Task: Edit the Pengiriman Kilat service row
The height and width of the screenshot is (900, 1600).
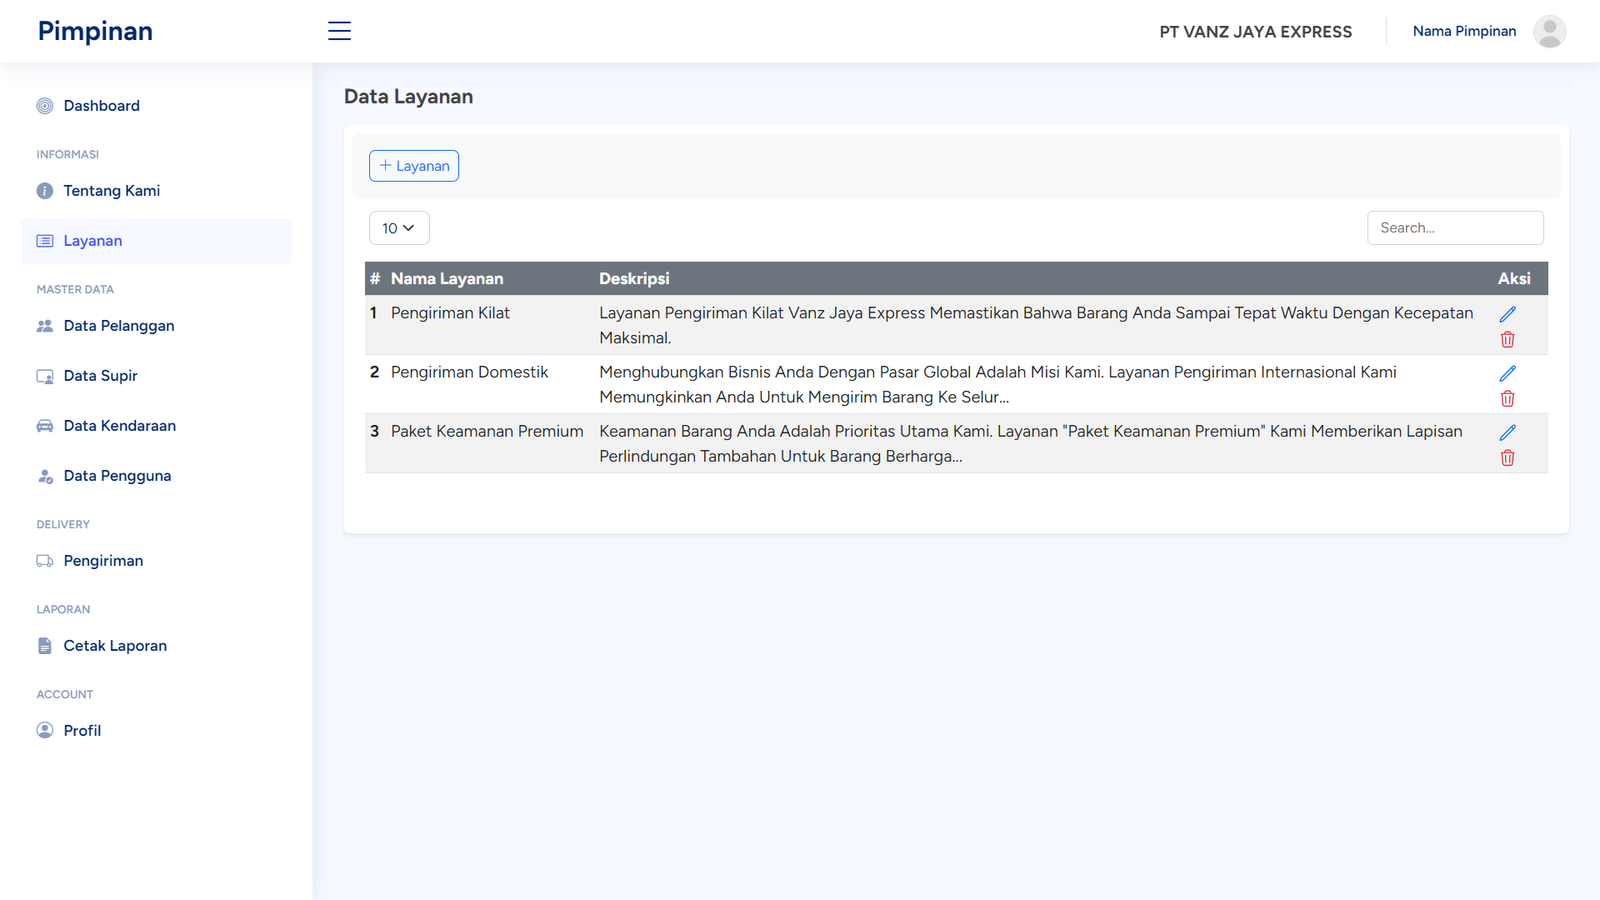Action: pos(1507,314)
